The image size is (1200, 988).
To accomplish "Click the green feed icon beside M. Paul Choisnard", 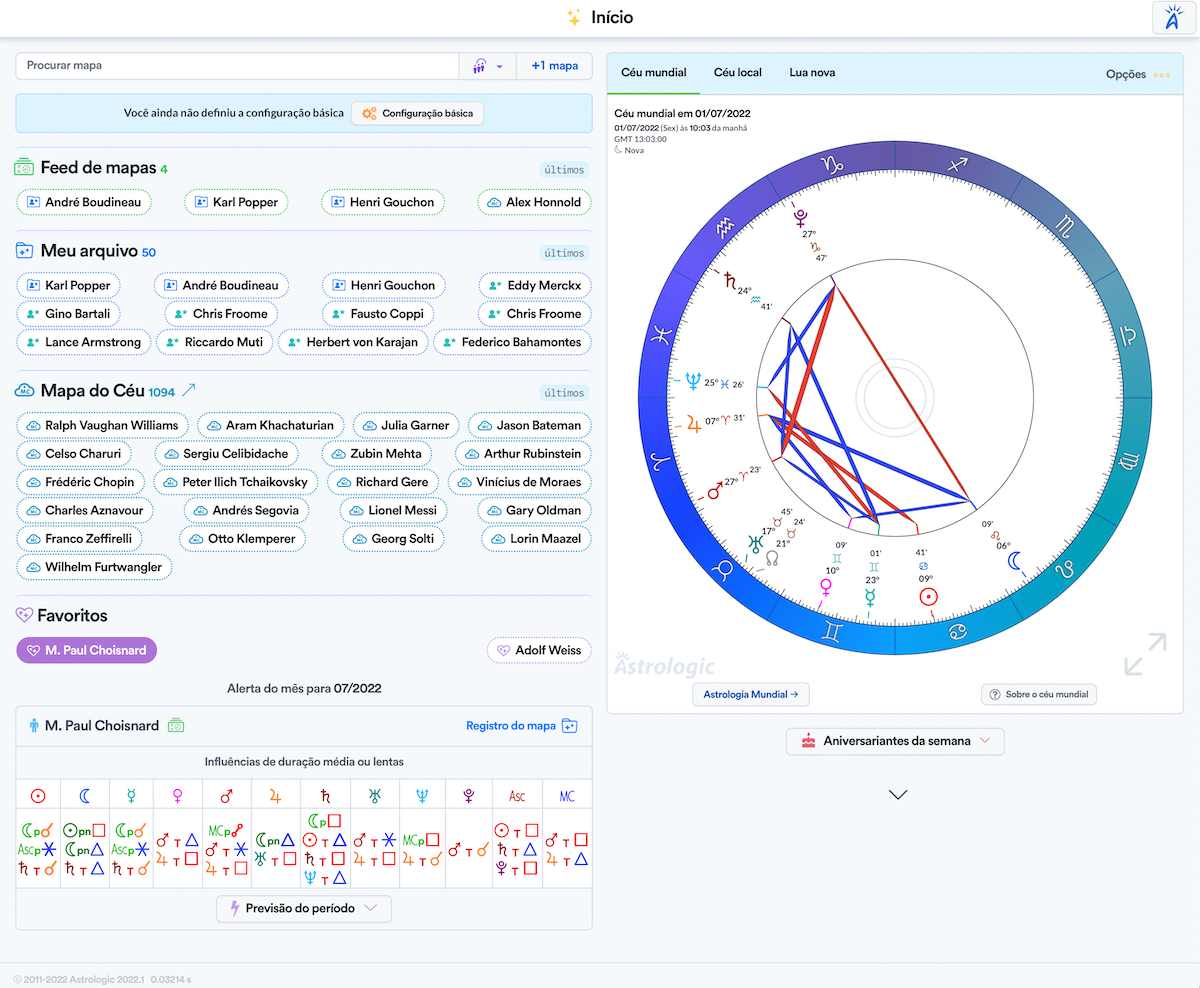I will point(175,726).
